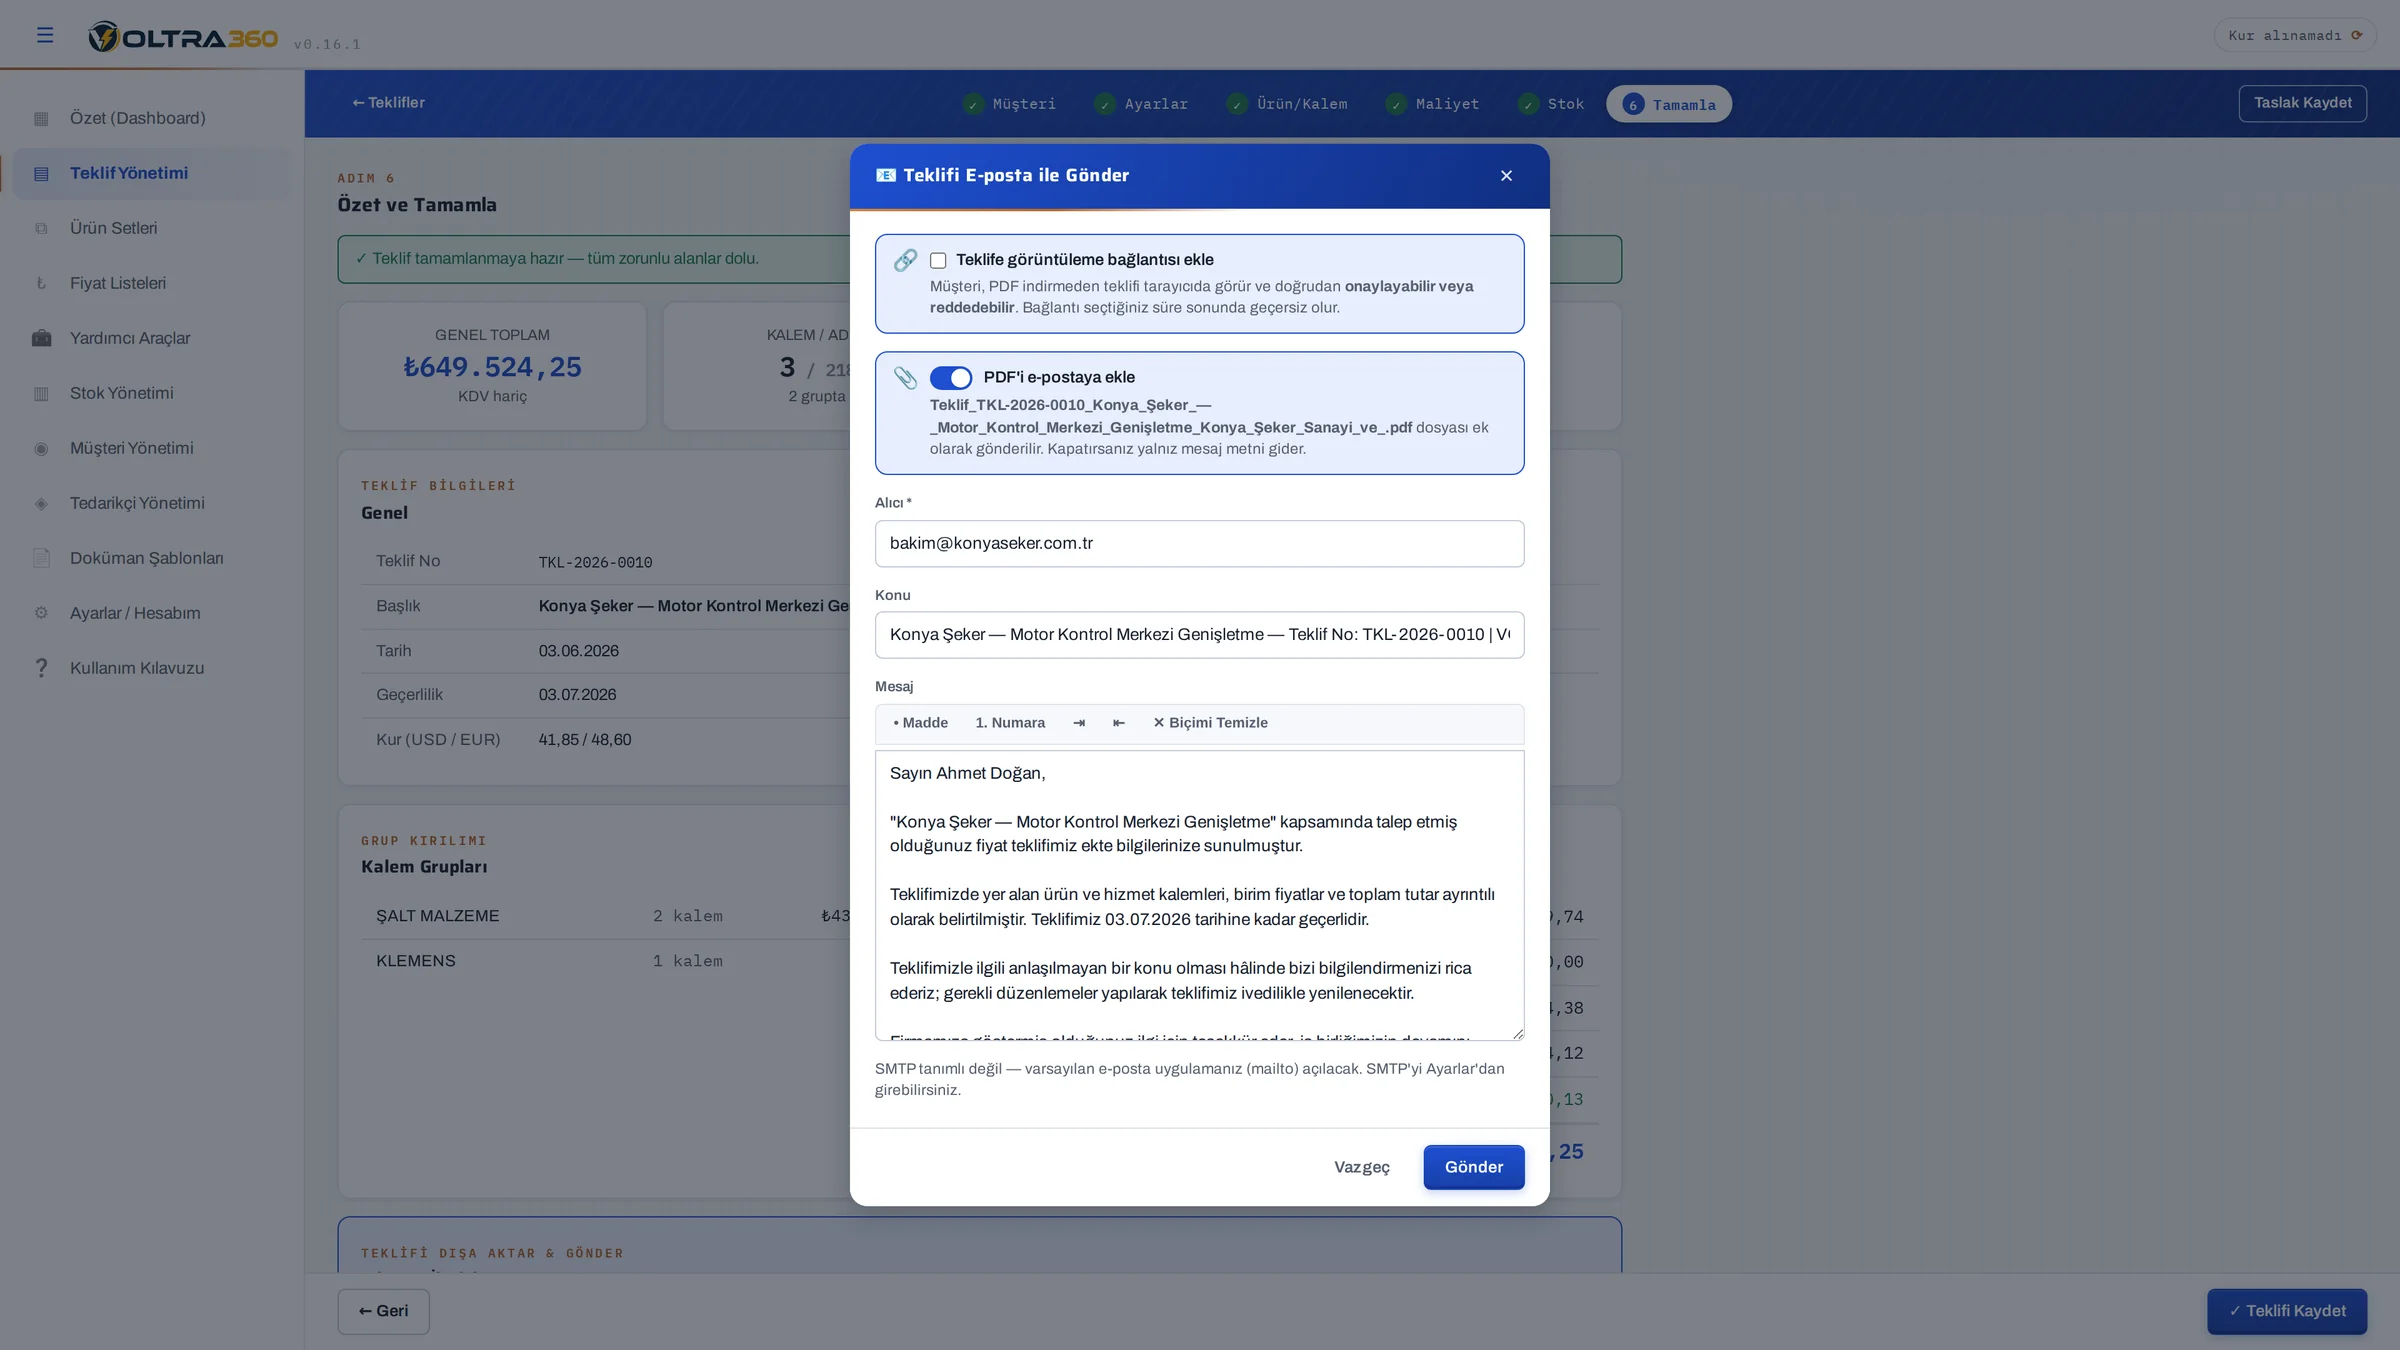The width and height of the screenshot is (2400, 1350).
Task: Jump to the Stok wizard step
Action: coord(1551,104)
